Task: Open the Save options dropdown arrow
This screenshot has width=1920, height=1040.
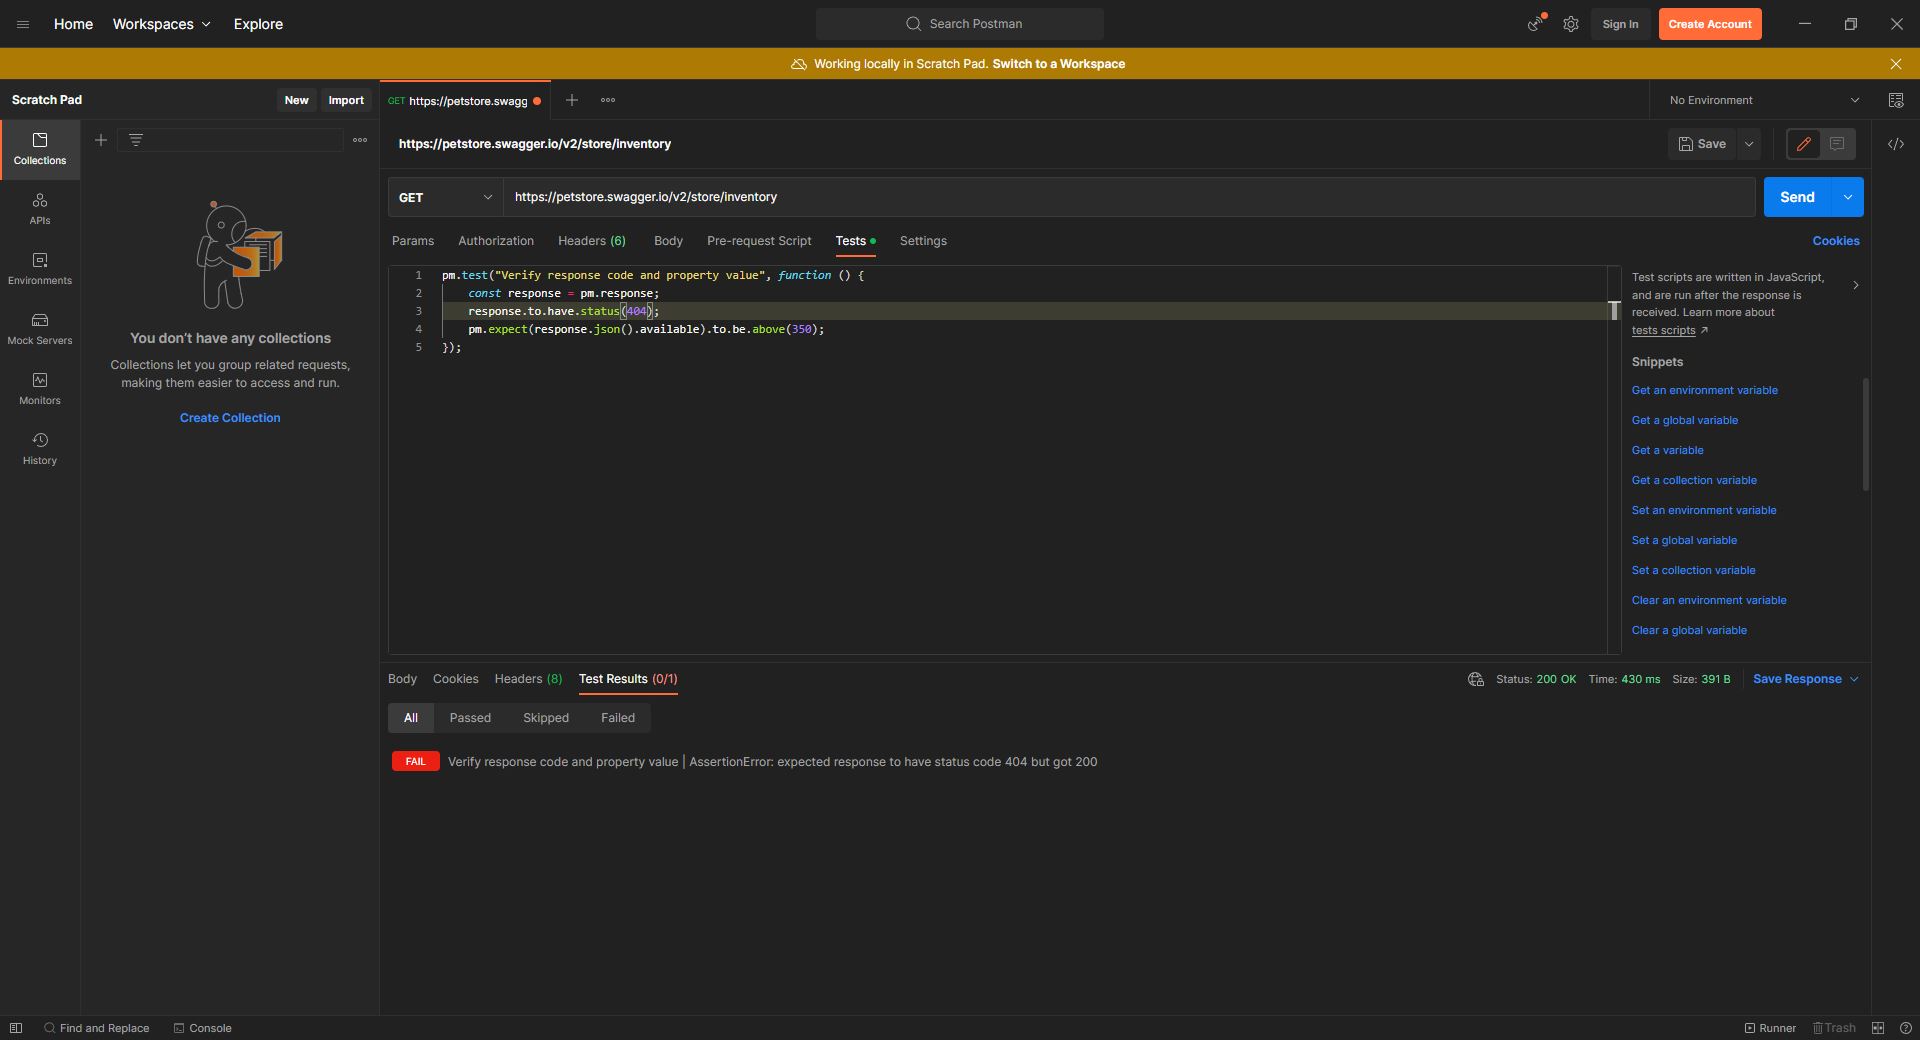Action: pos(1749,144)
